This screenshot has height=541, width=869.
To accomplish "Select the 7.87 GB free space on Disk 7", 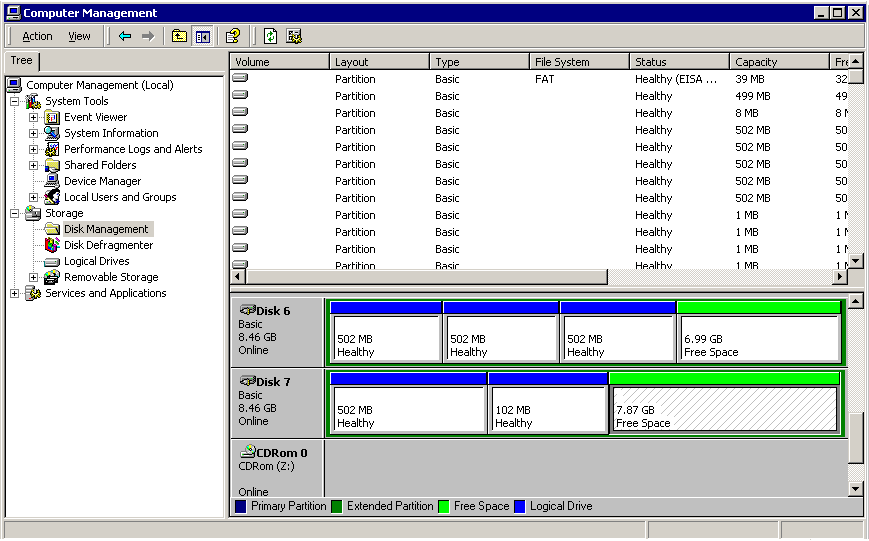I will (724, 409).
